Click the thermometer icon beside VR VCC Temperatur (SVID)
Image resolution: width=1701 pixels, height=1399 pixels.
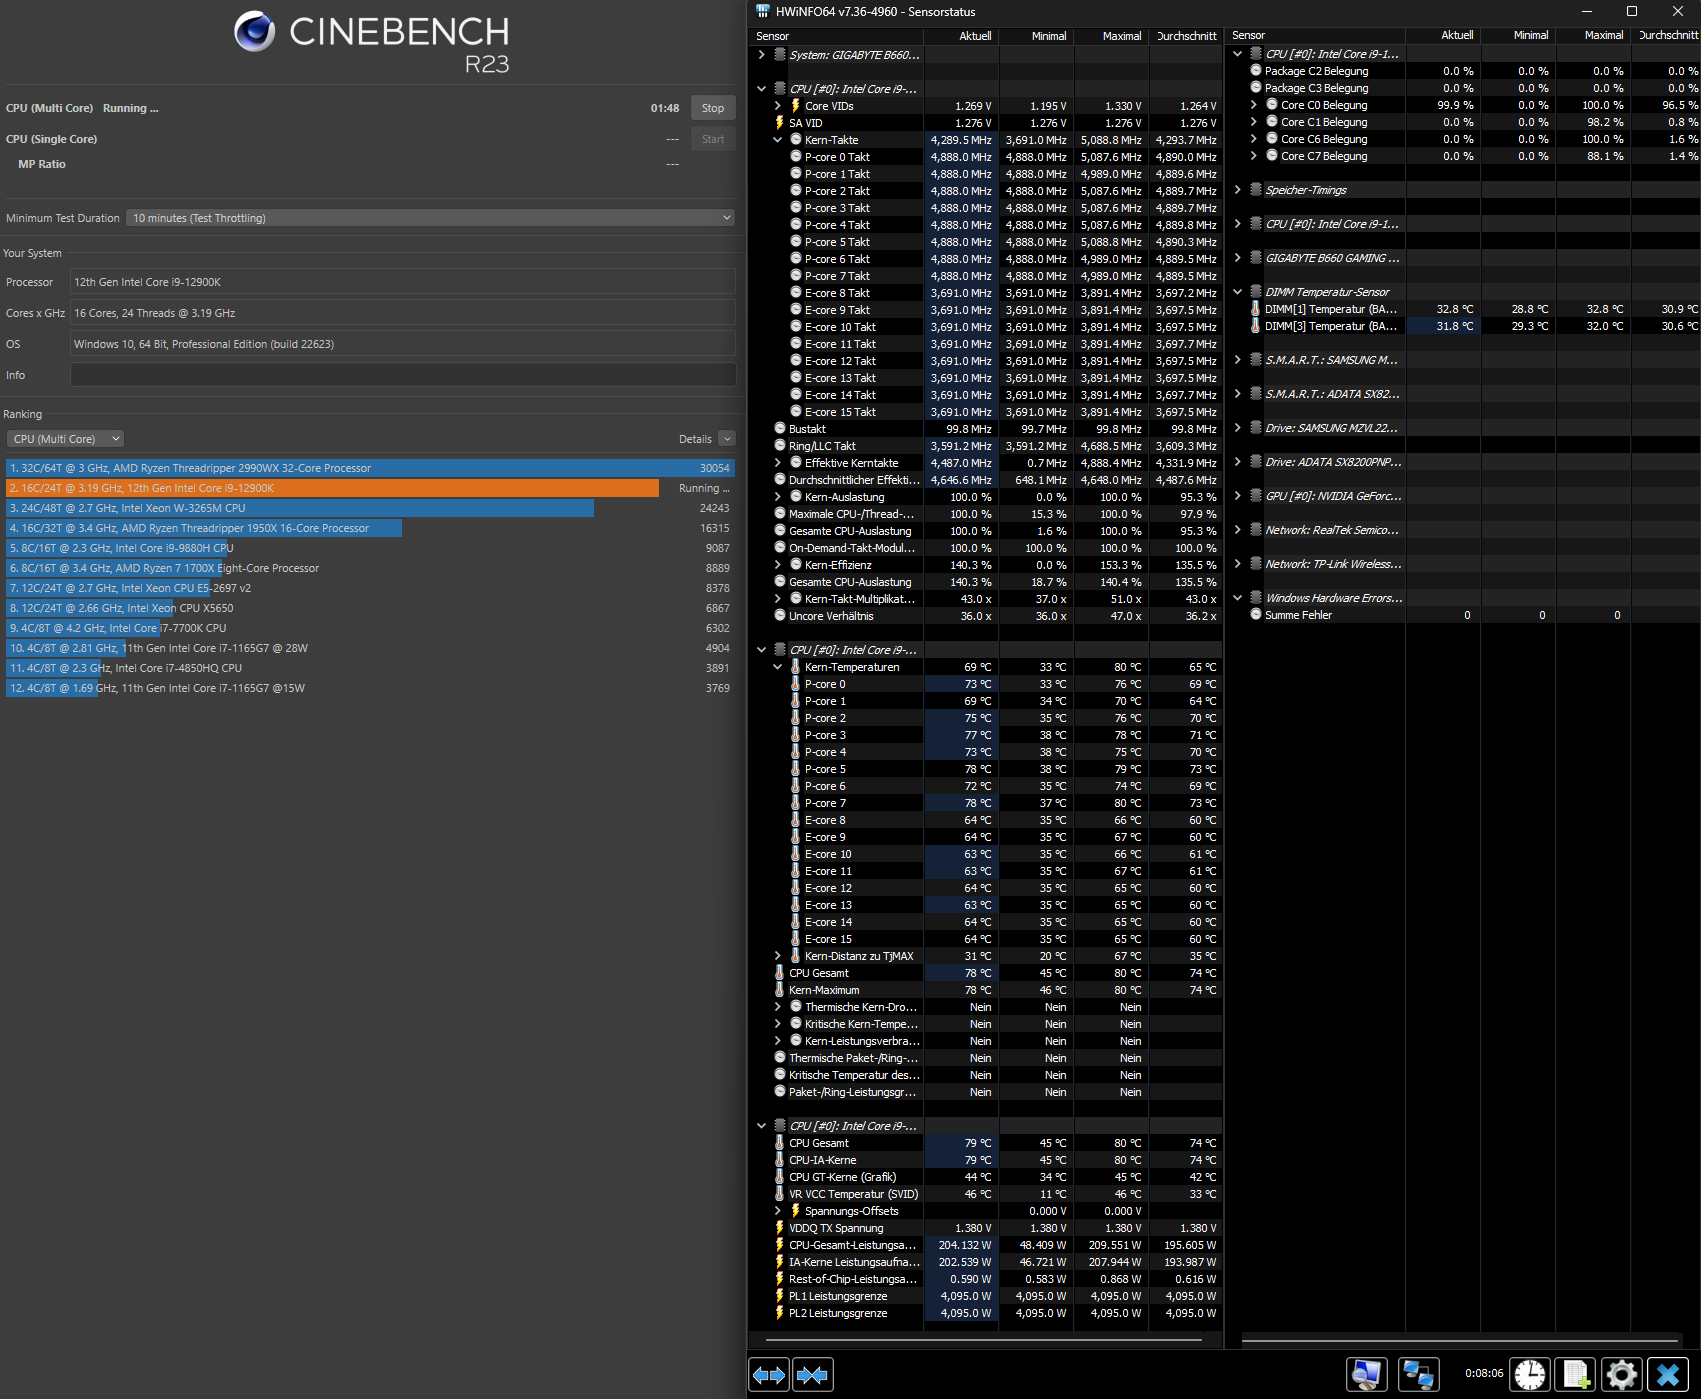(780, 1193)
